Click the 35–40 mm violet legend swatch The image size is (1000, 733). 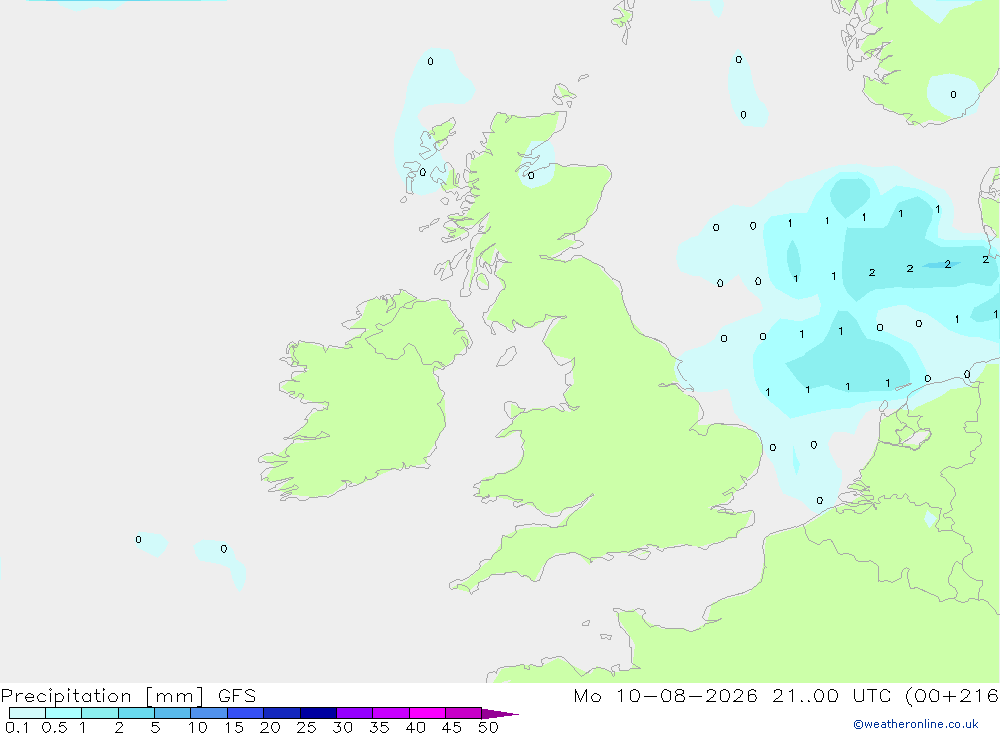(391, 713)
